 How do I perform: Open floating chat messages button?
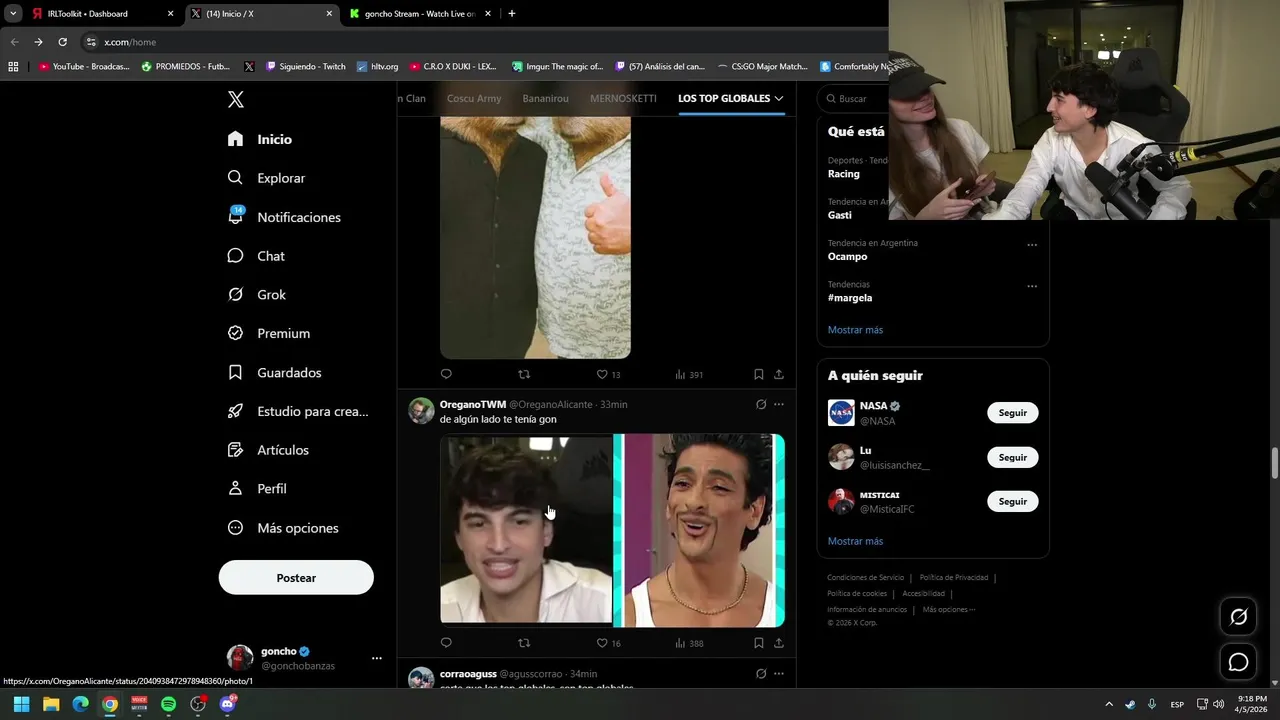coord(1238,662)
